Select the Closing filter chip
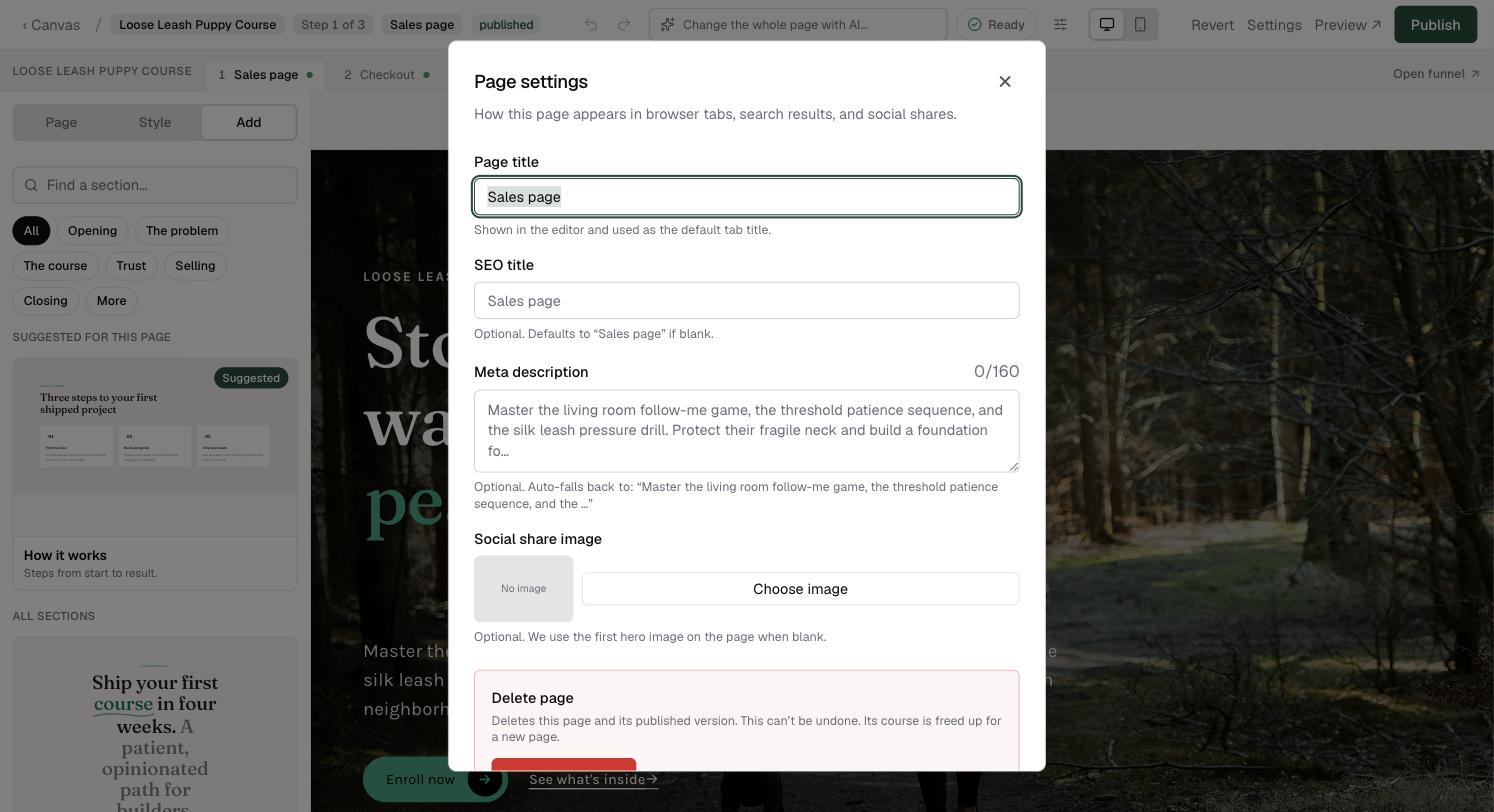1494x812 pixels. click(46, 301)
